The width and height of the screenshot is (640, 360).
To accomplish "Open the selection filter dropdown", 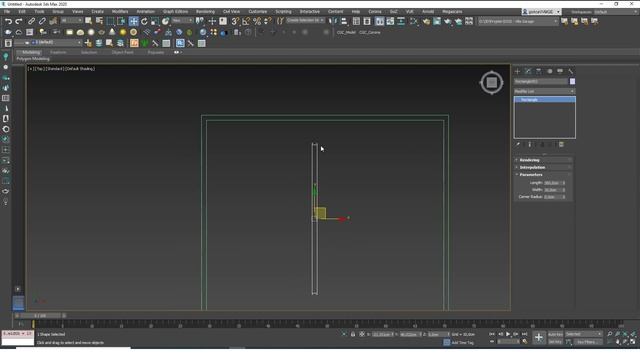I will tap(71, 20).
